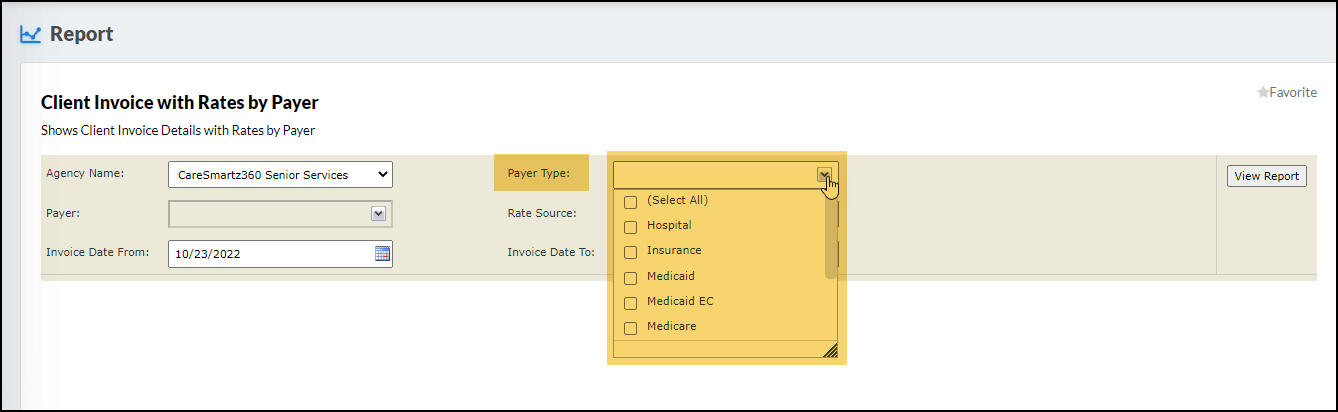Open the Invoice Date From calendar icon
This screenshot has width=1338, height=412.
(382, 253)
